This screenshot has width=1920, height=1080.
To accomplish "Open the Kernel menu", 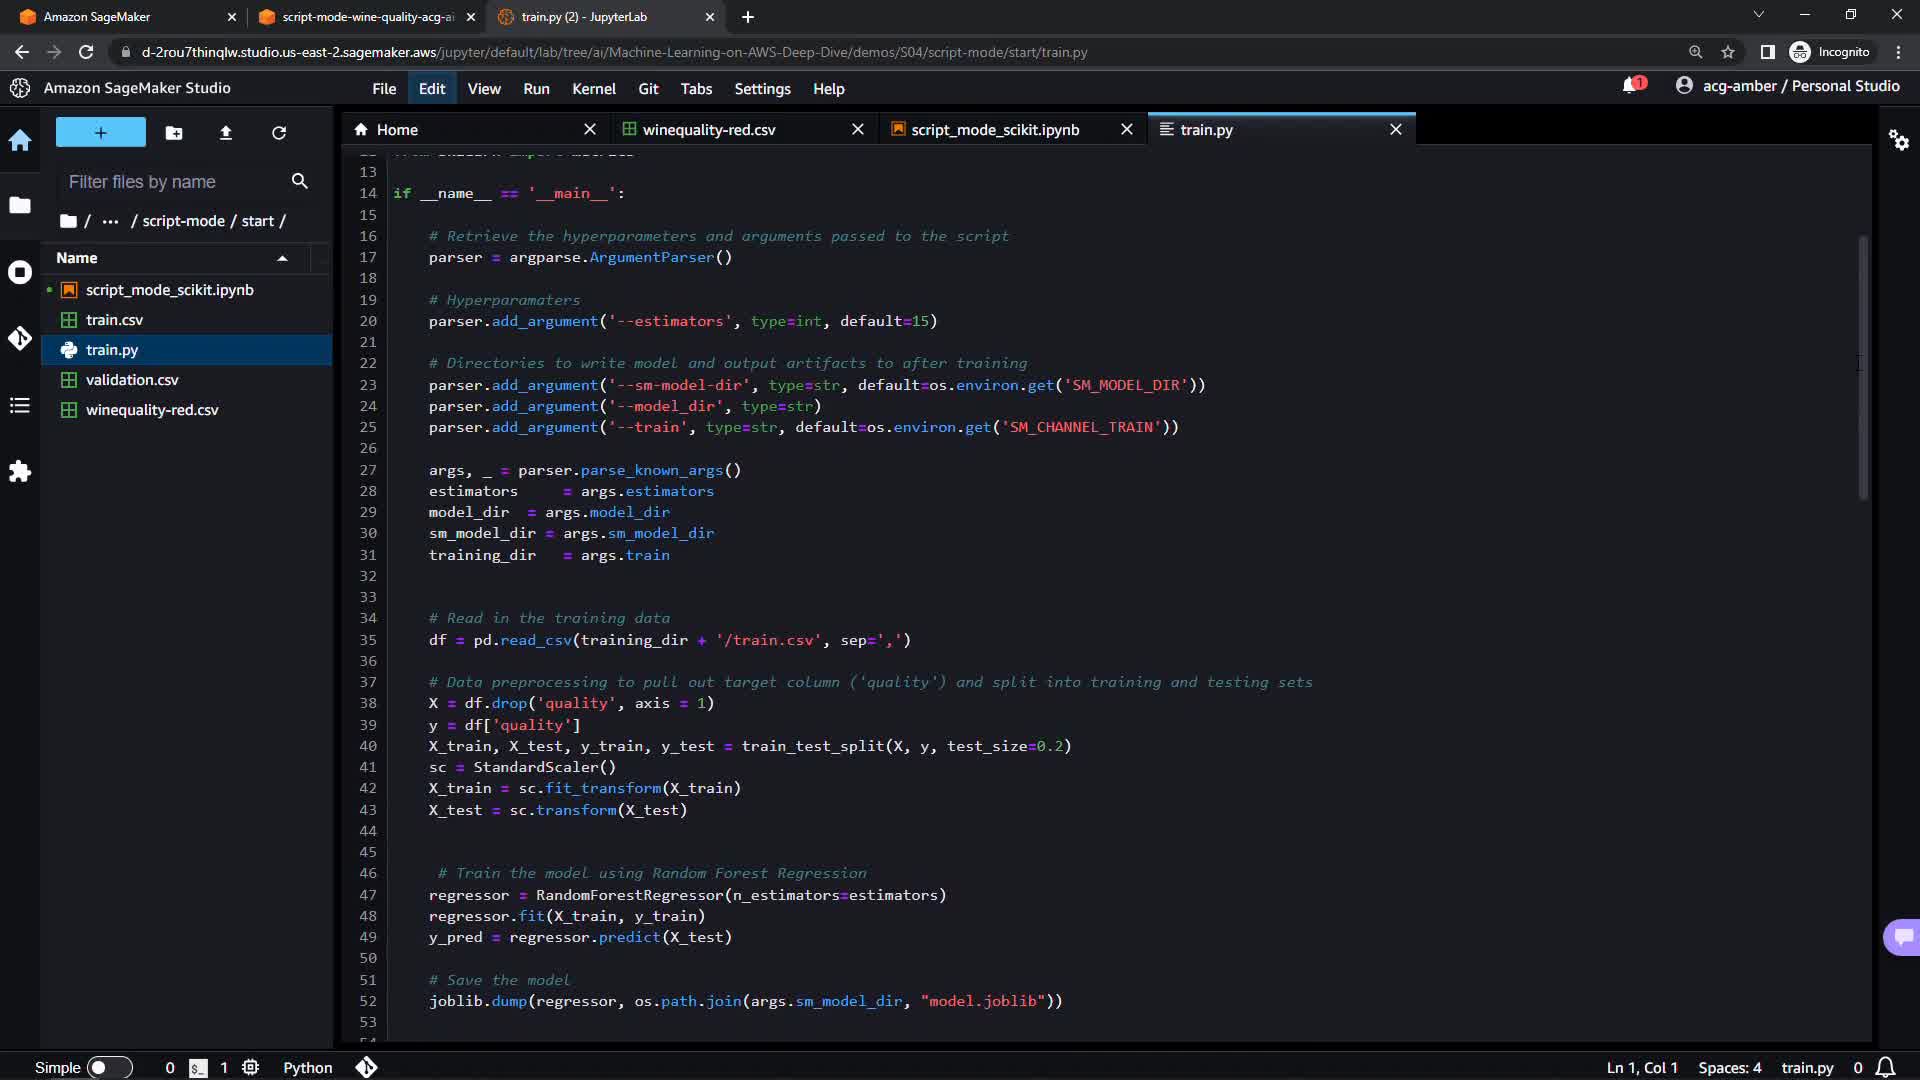I will pos(593,89).
